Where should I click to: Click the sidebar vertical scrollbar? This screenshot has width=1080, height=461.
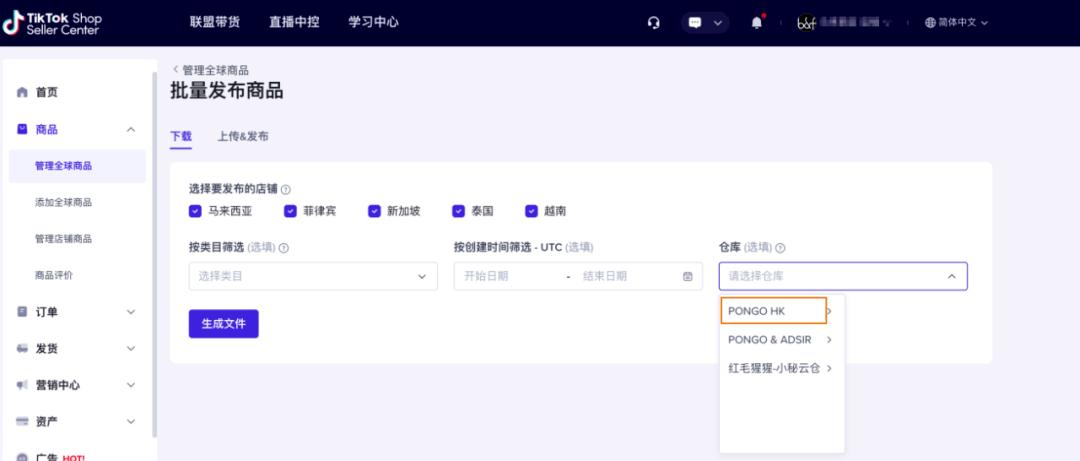click(154, 255)
